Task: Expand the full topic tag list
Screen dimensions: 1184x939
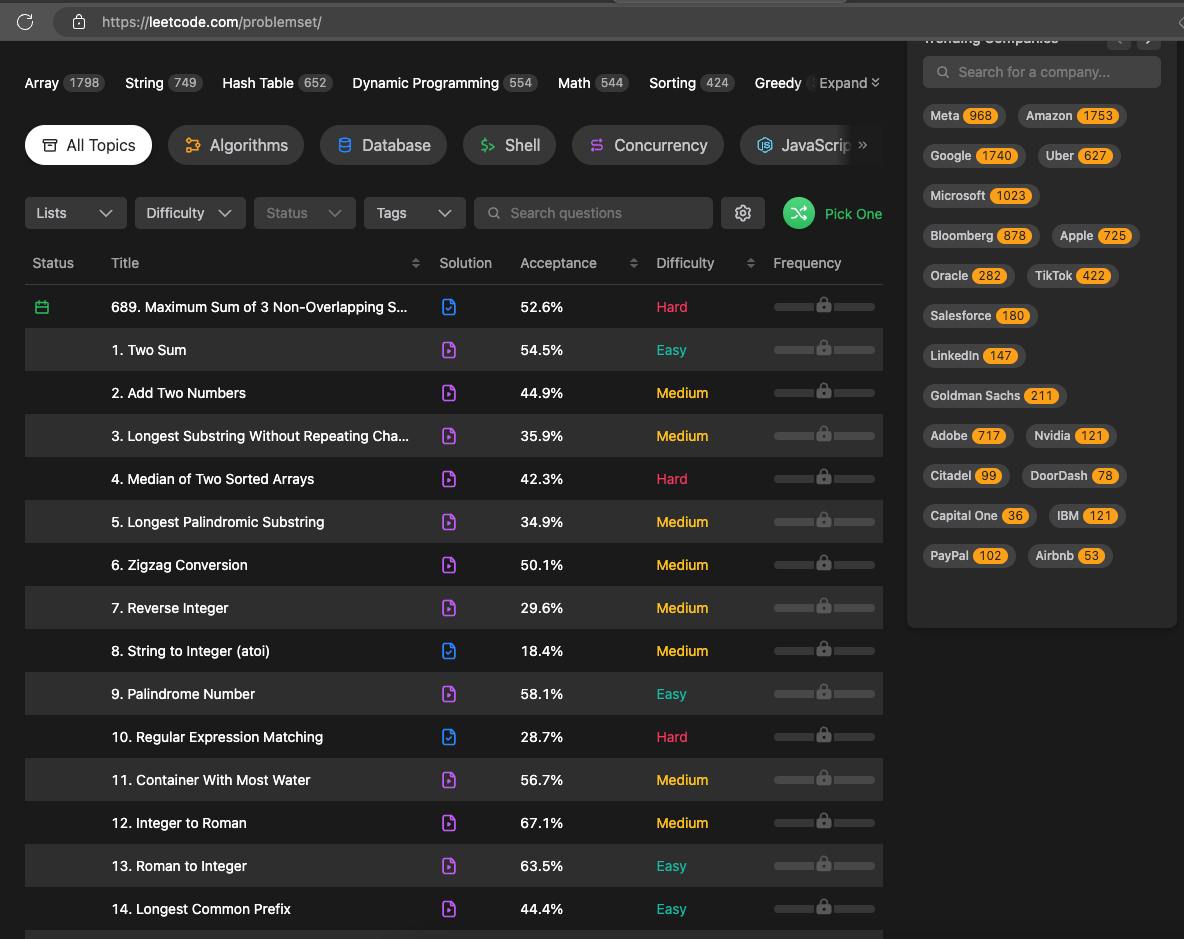Action: (849, 83)
